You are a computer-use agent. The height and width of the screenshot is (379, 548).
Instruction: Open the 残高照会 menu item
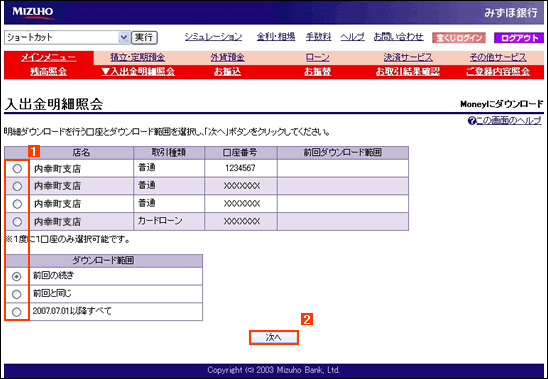(x=48, y=72)
